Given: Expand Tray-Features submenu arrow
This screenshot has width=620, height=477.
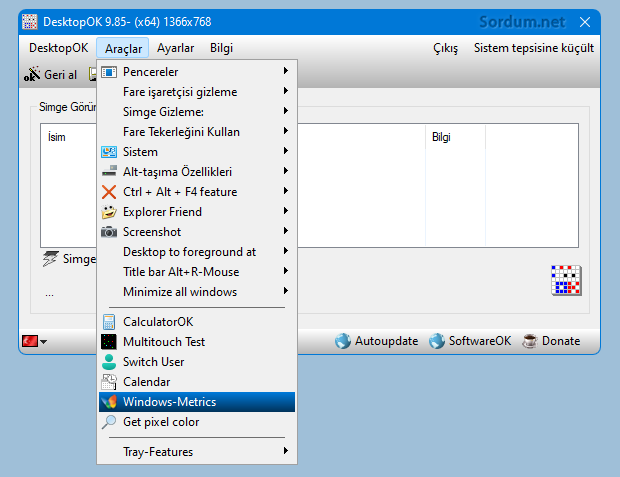Looking at the screenshot, I should [286, 451].
